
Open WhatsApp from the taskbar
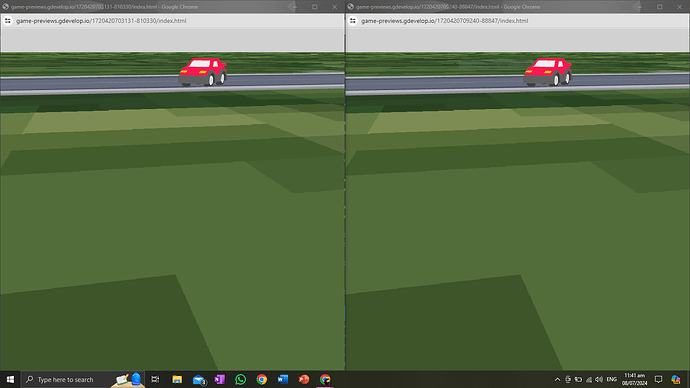(x=241, y=379)
